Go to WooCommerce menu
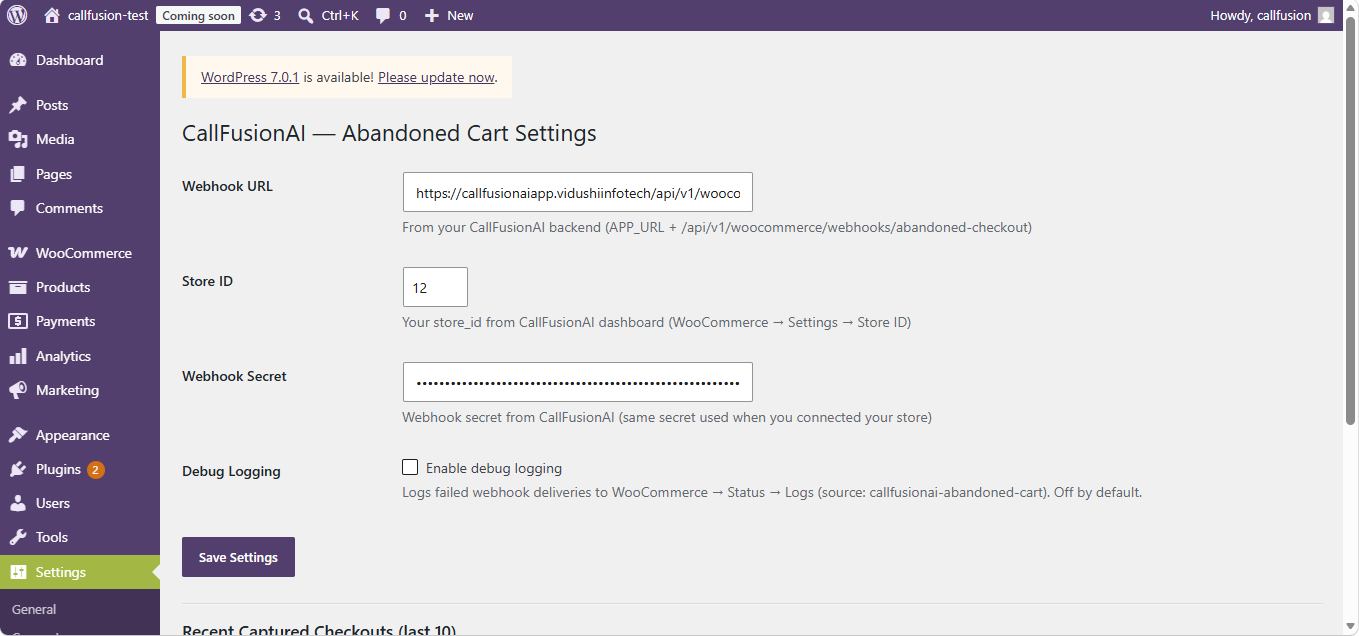Image resolution: width=1359 pixels, height=636 pixels. coord(80,253)
